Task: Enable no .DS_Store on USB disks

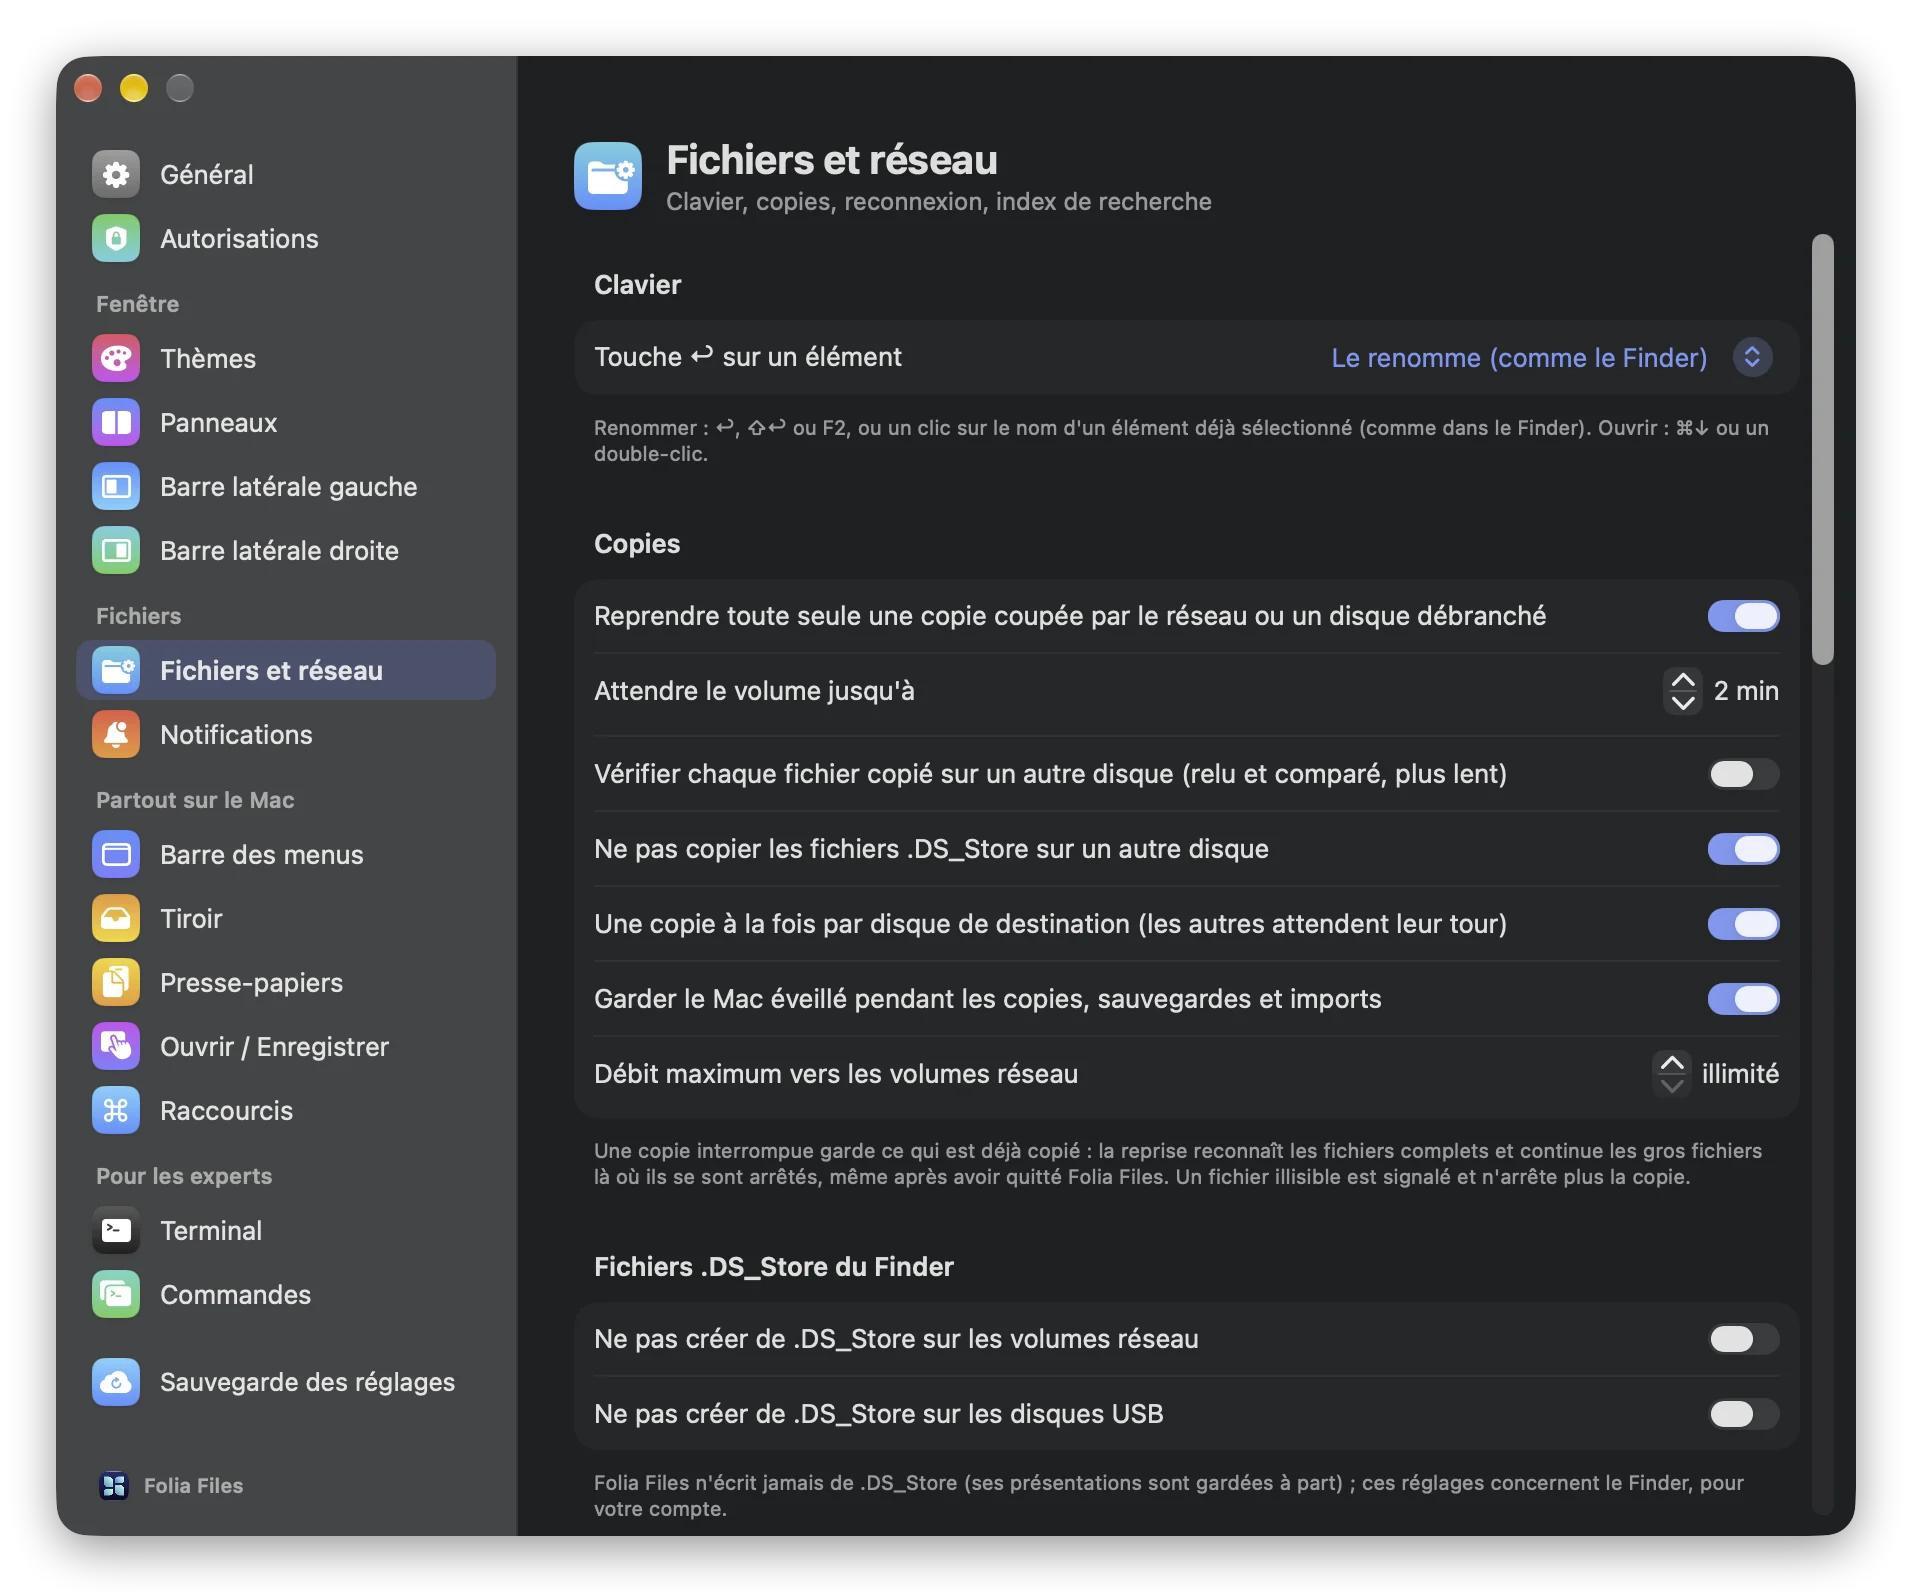Action: (1743, 1414)
